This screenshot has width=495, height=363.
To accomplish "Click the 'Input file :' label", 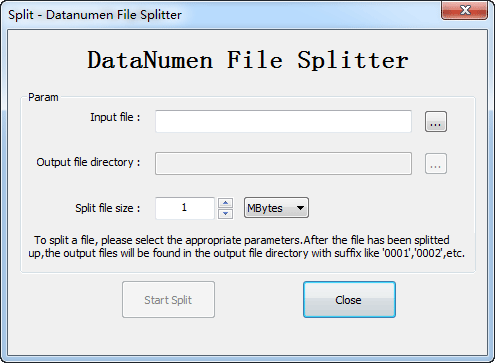I will pyautogui.click(x=115, y=117).
